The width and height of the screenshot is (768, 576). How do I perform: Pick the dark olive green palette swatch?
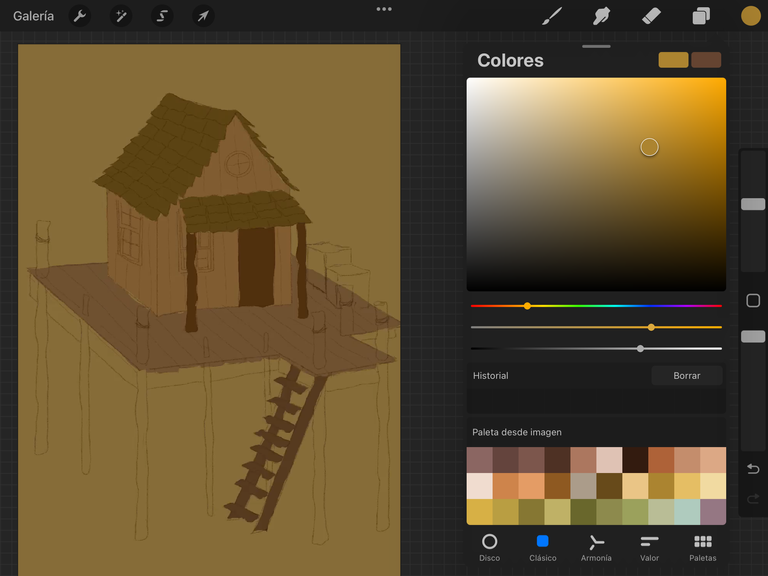pos(583,512)
